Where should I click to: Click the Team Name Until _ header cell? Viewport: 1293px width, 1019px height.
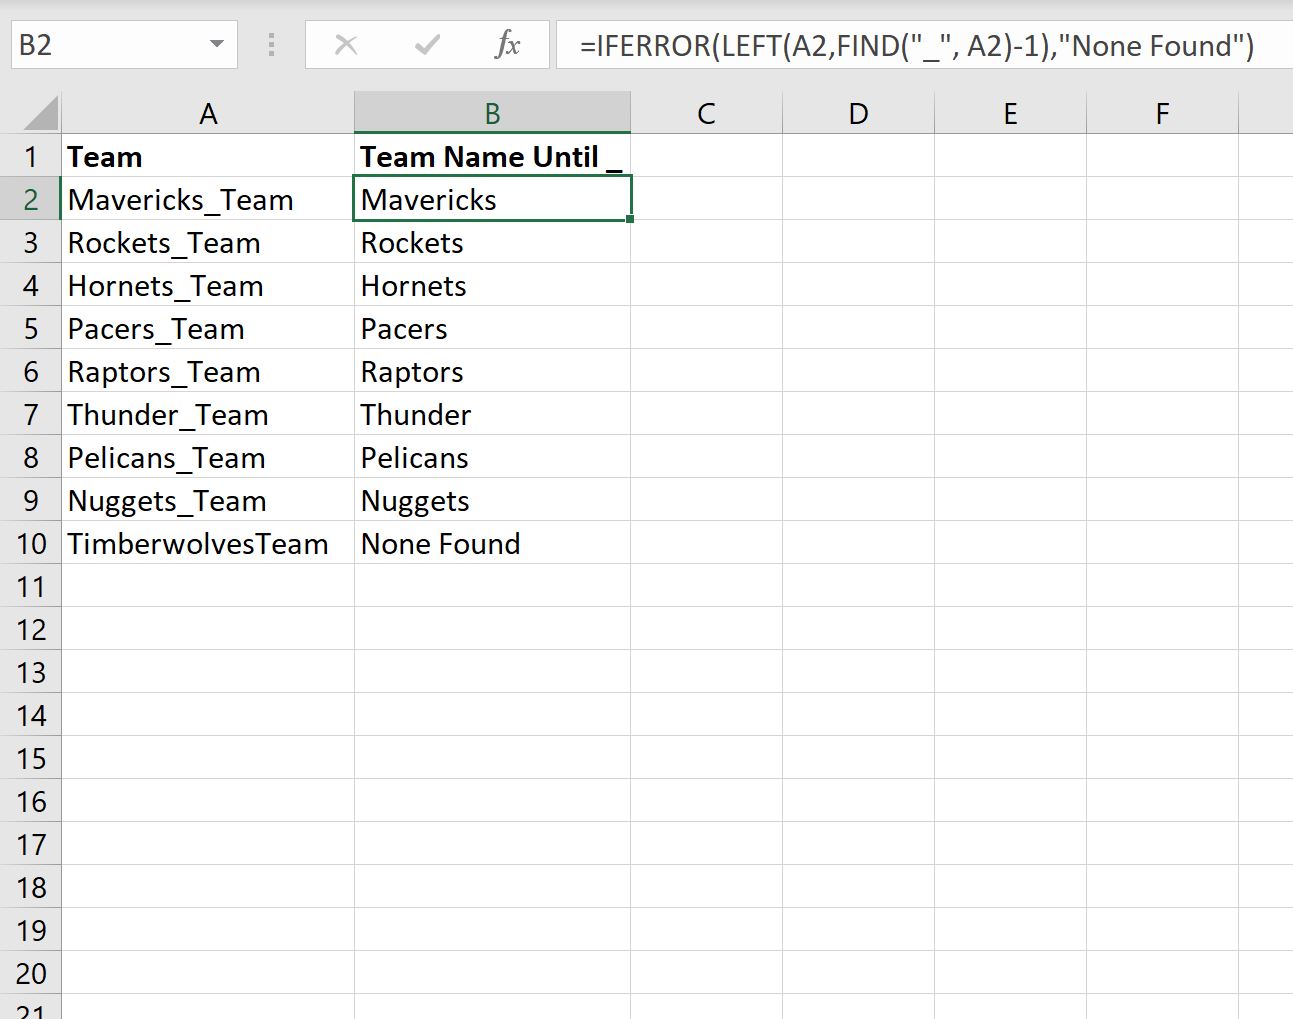point(492,156)
